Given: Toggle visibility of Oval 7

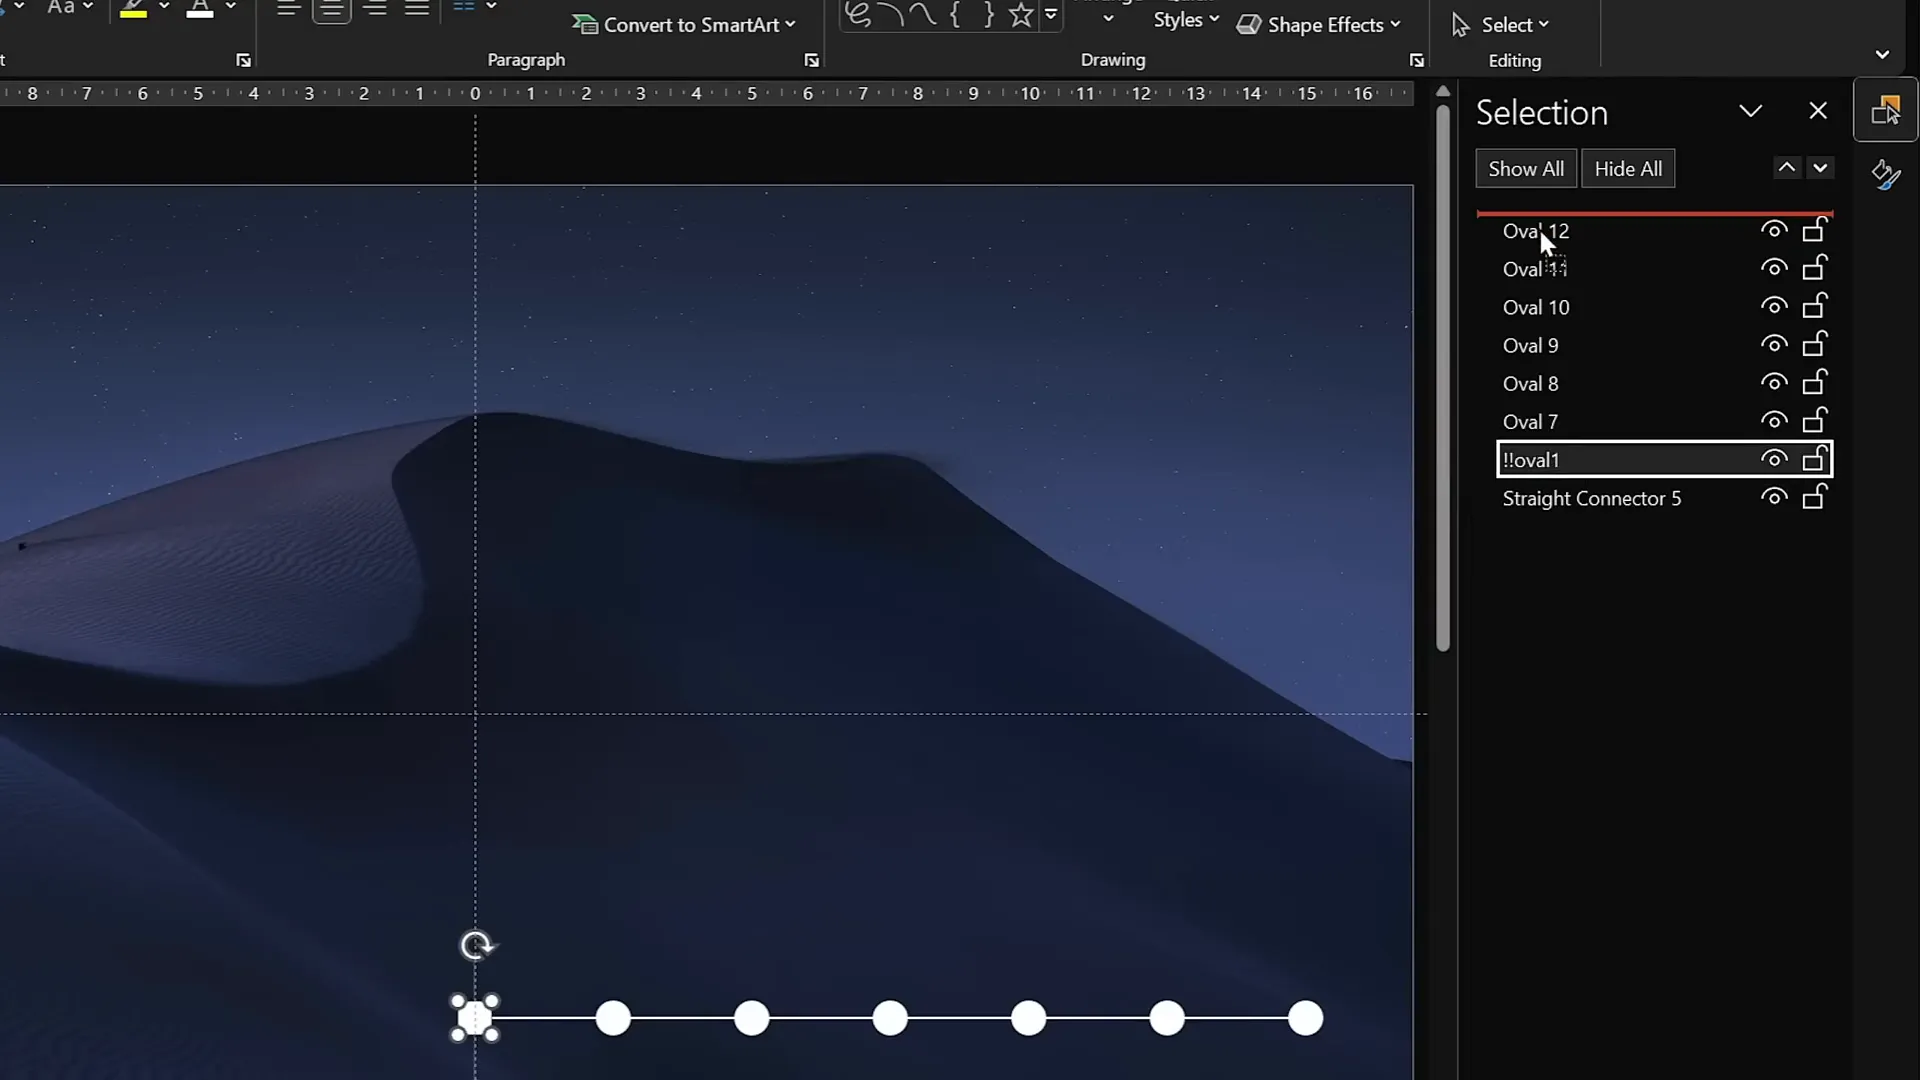Looking at the screenshot, I should coord(1774,420).
